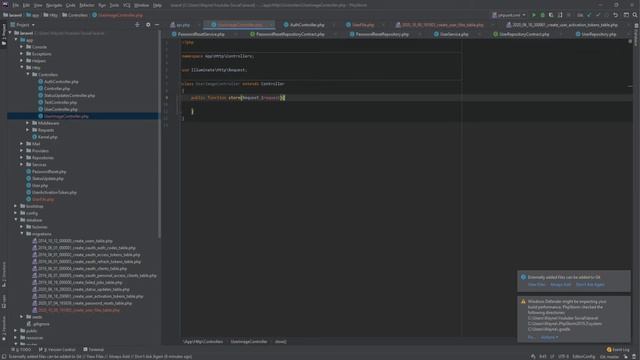Click the Controllers breadcrumb in navigation bar
The height and width of the screenshot is (360, 640).
pos(75,15)
